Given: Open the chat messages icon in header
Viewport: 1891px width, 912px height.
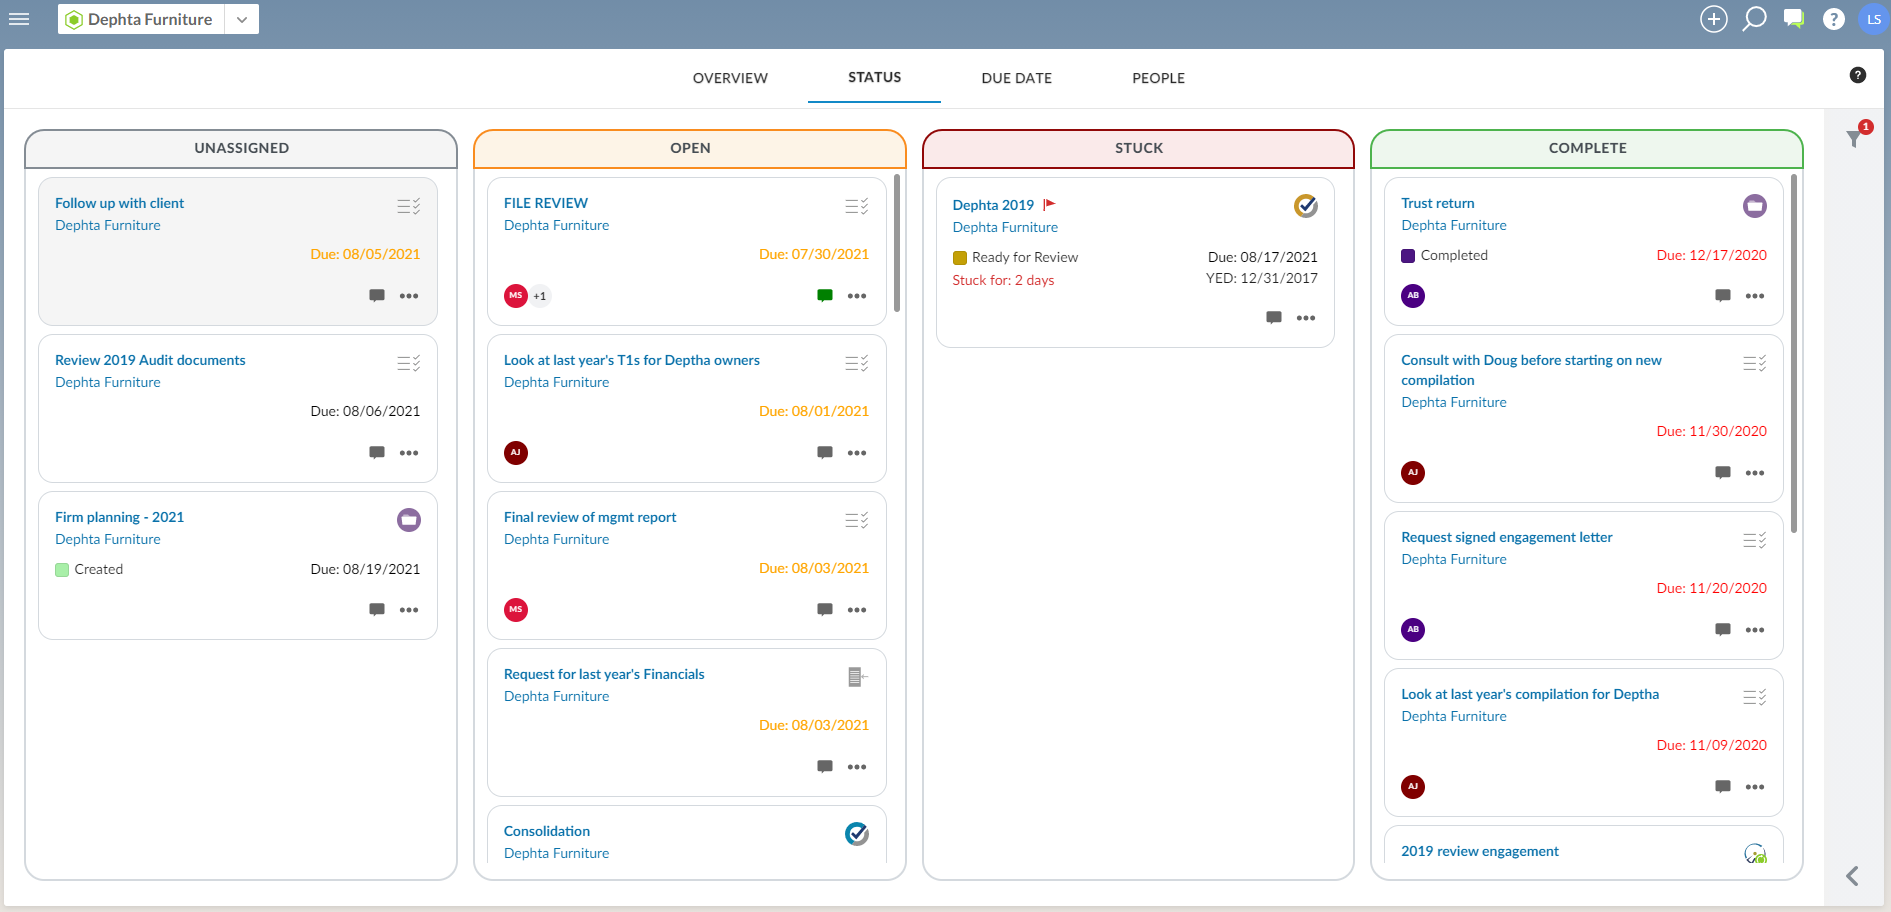Looking at the screenshot, I should pyautogui.click(x=1794, y=19).
